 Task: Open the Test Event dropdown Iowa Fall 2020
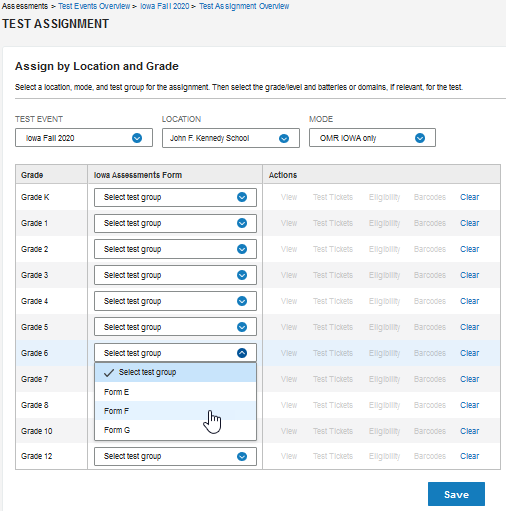[84, 138]
